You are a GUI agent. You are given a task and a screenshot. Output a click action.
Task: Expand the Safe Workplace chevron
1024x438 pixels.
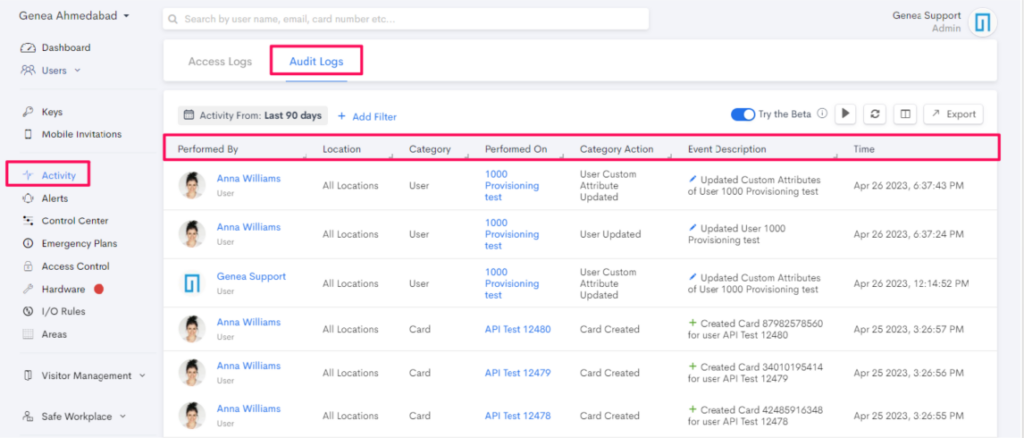click(123, 416)
